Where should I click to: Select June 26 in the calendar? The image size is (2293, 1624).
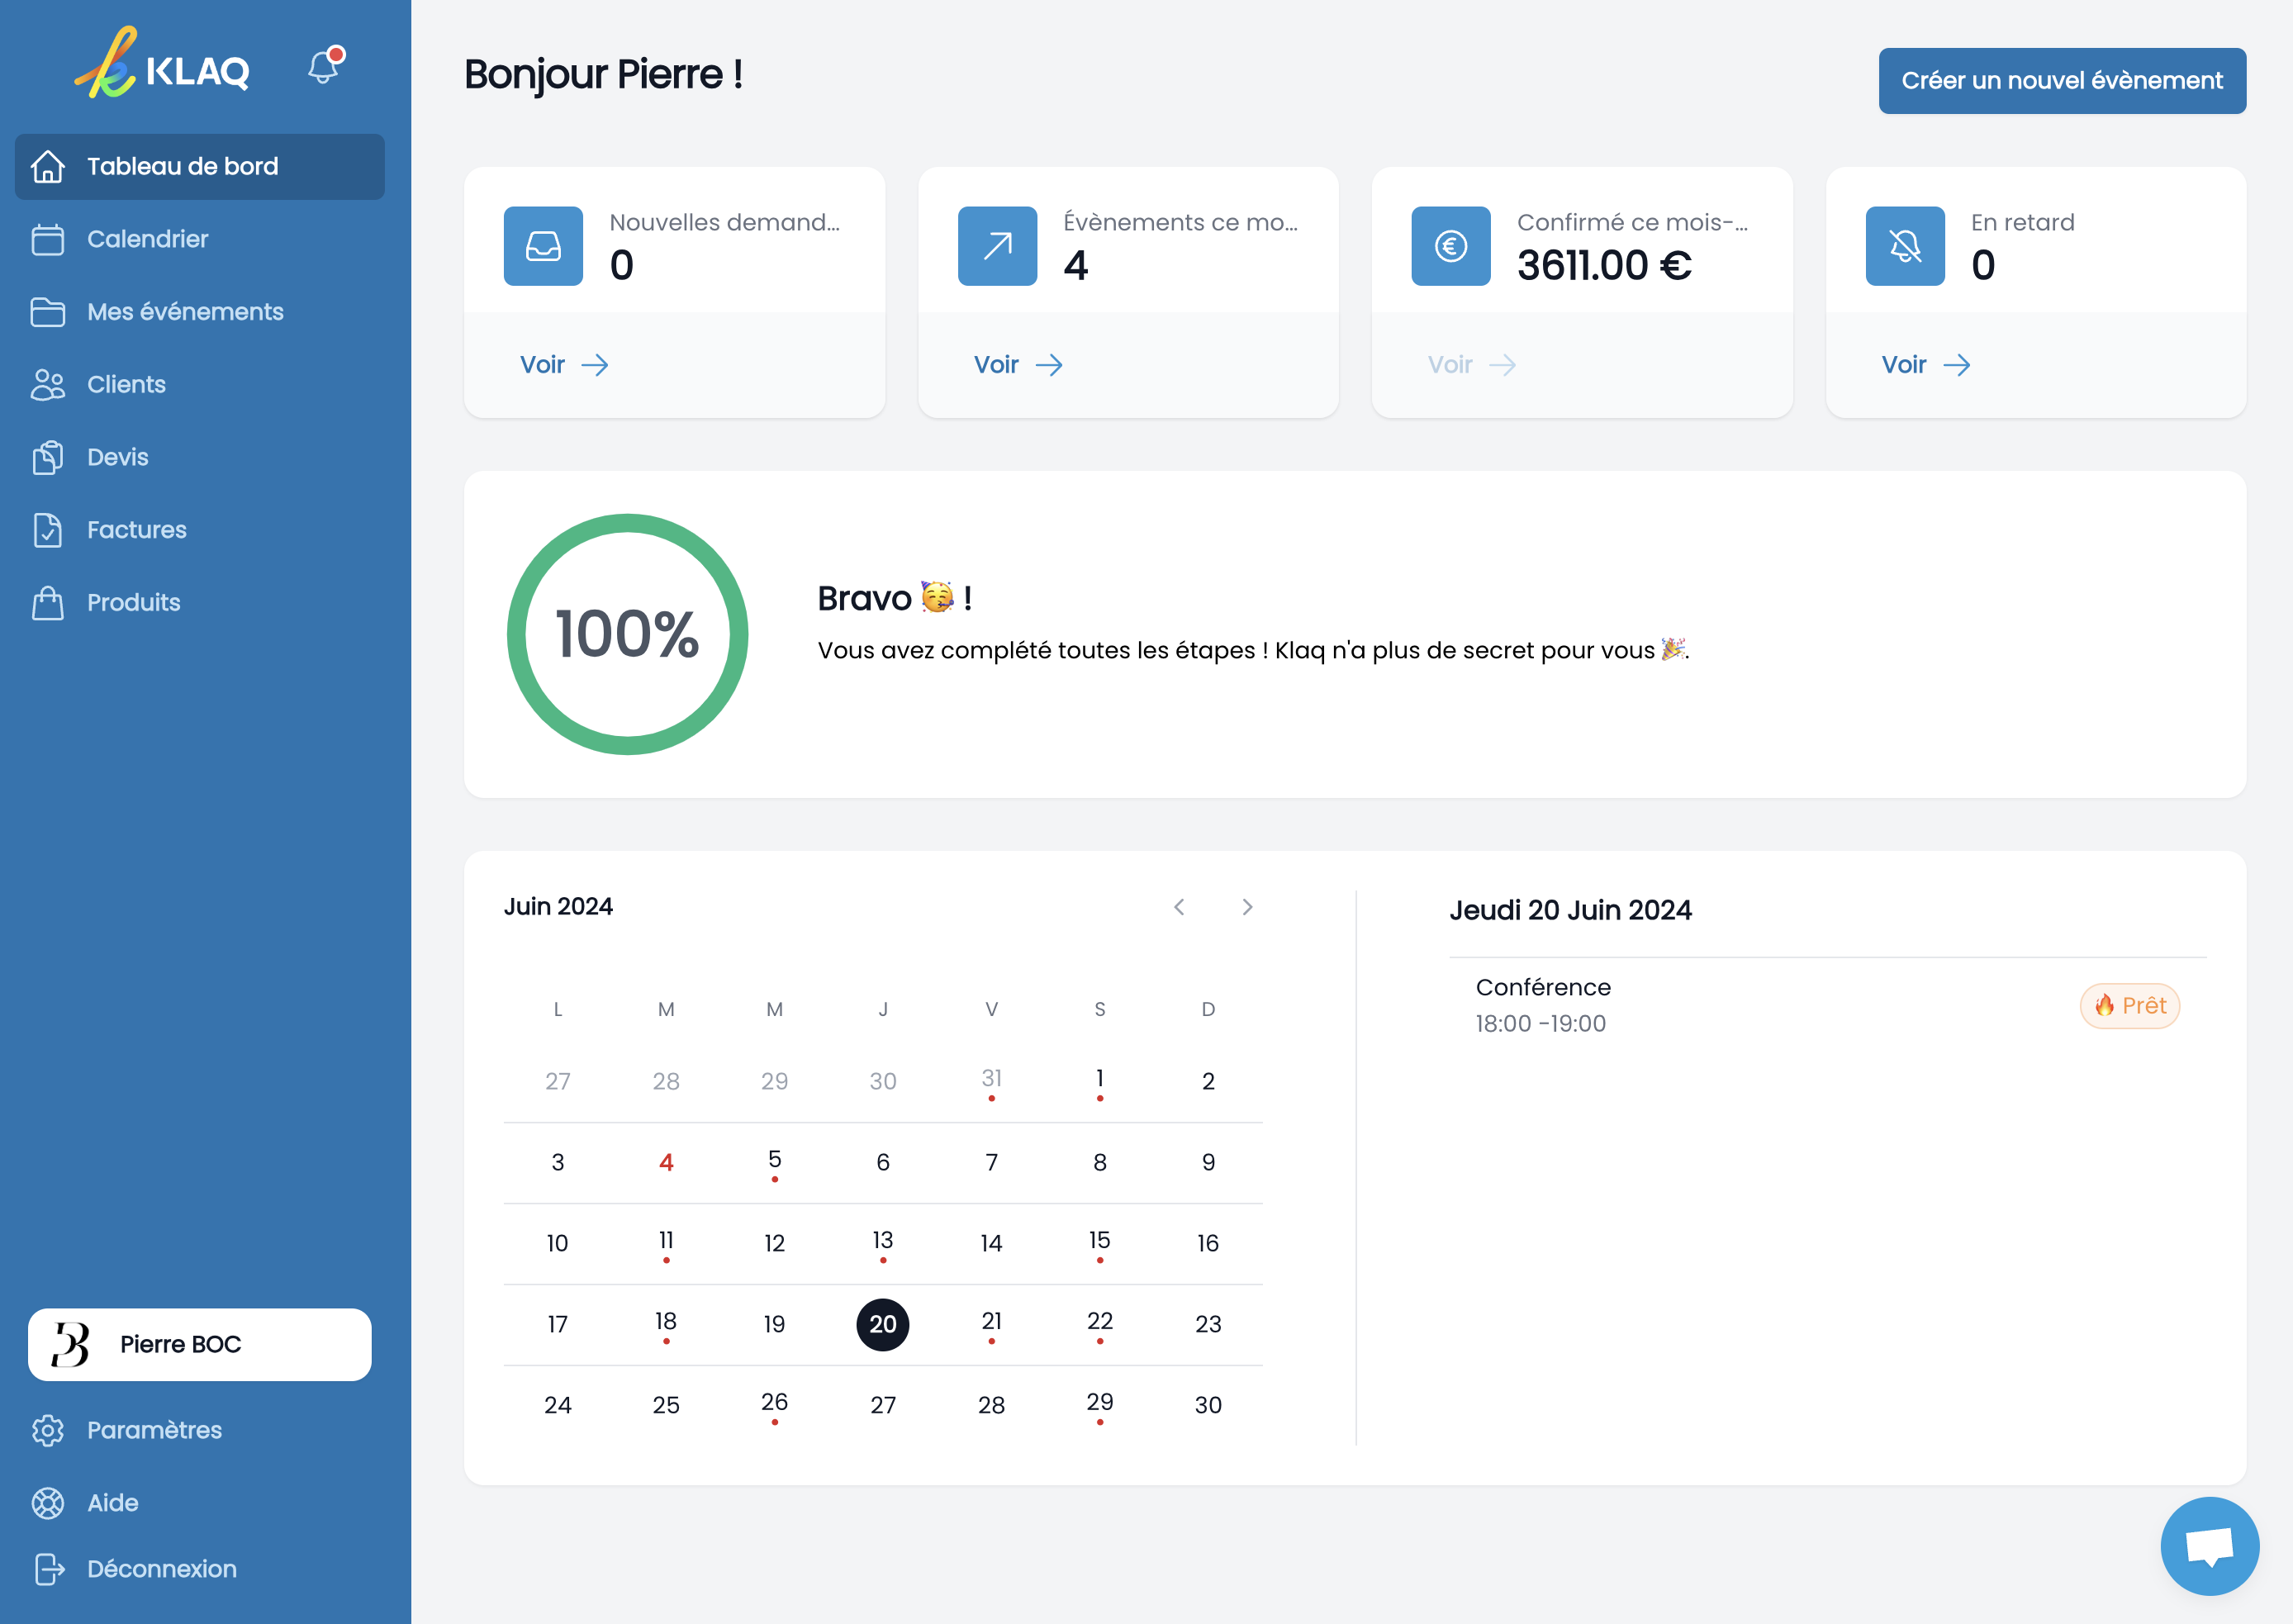click(x=774, y=1404)
